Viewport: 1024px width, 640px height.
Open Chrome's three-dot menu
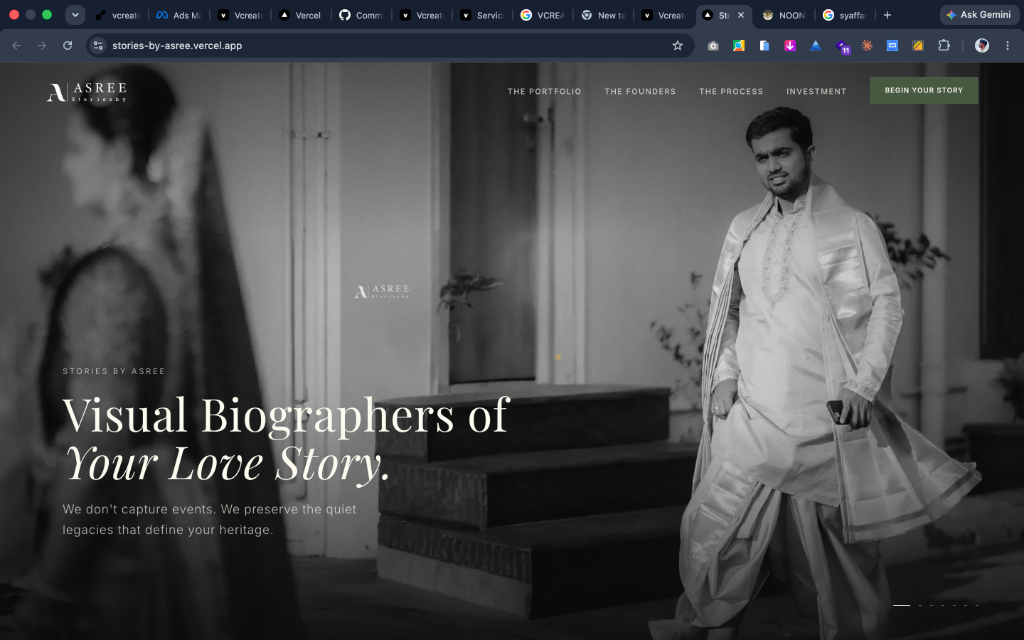(x=1007, y=46)
